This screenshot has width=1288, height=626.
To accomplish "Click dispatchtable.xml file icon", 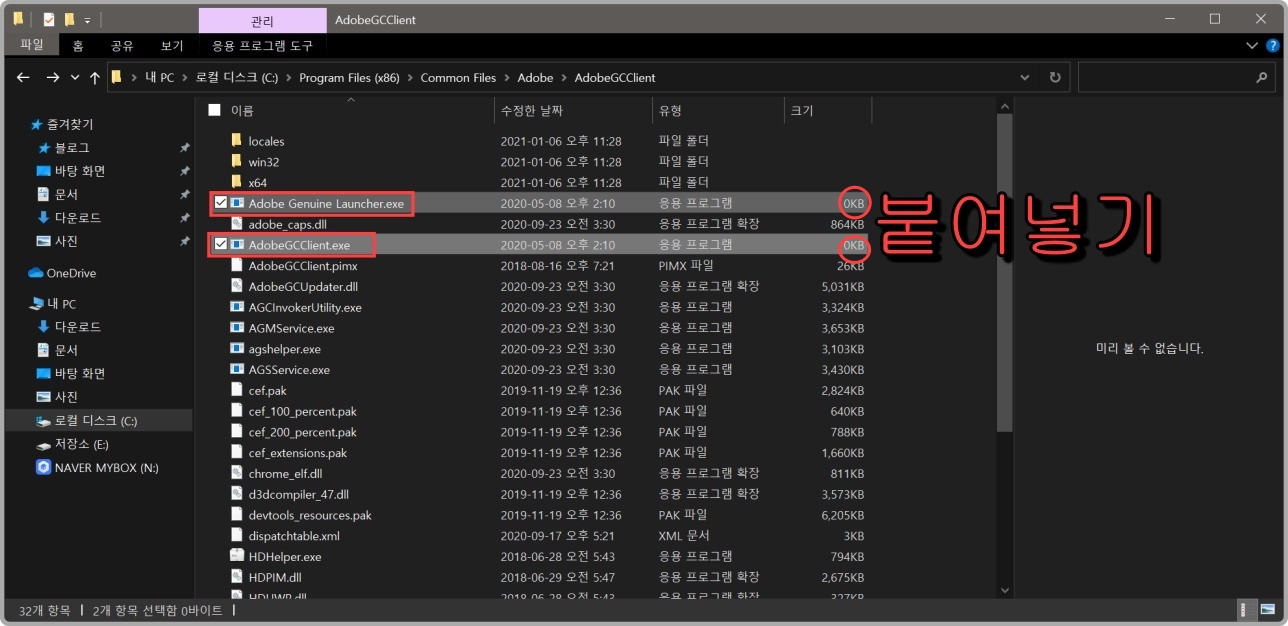I will (x=237, y=536).
